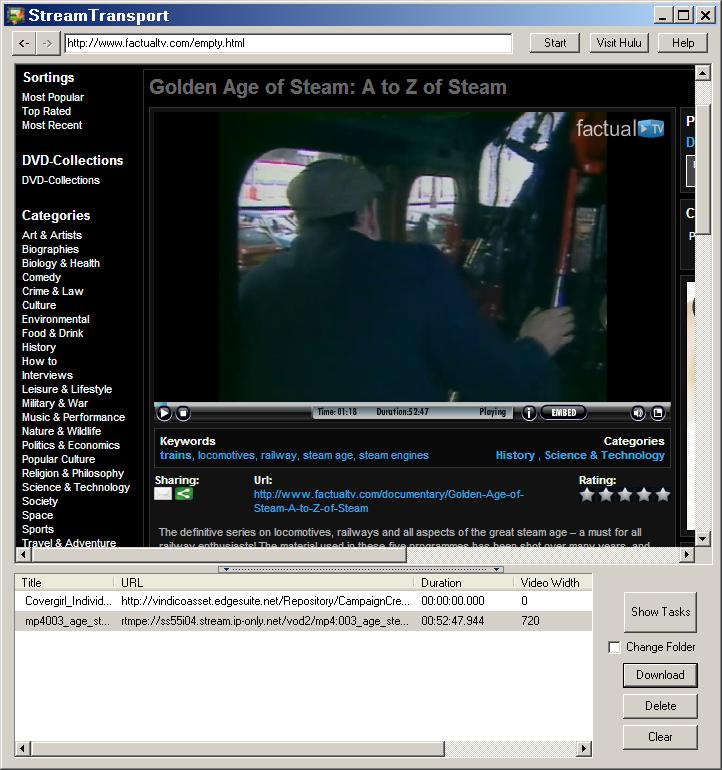Click the Clear button
The image size is (722, 770).
click(660, 737)
